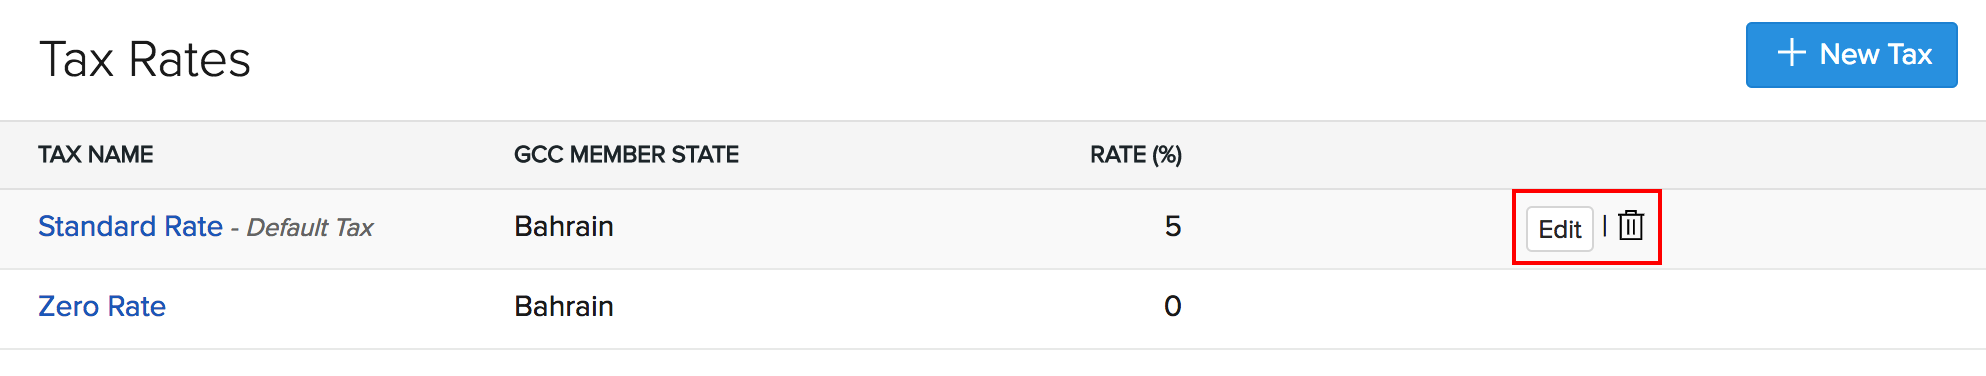This screenshot has height=376, width=1986.
Task: Select Bahrain in the Zero Rate row
Action: 564,306
